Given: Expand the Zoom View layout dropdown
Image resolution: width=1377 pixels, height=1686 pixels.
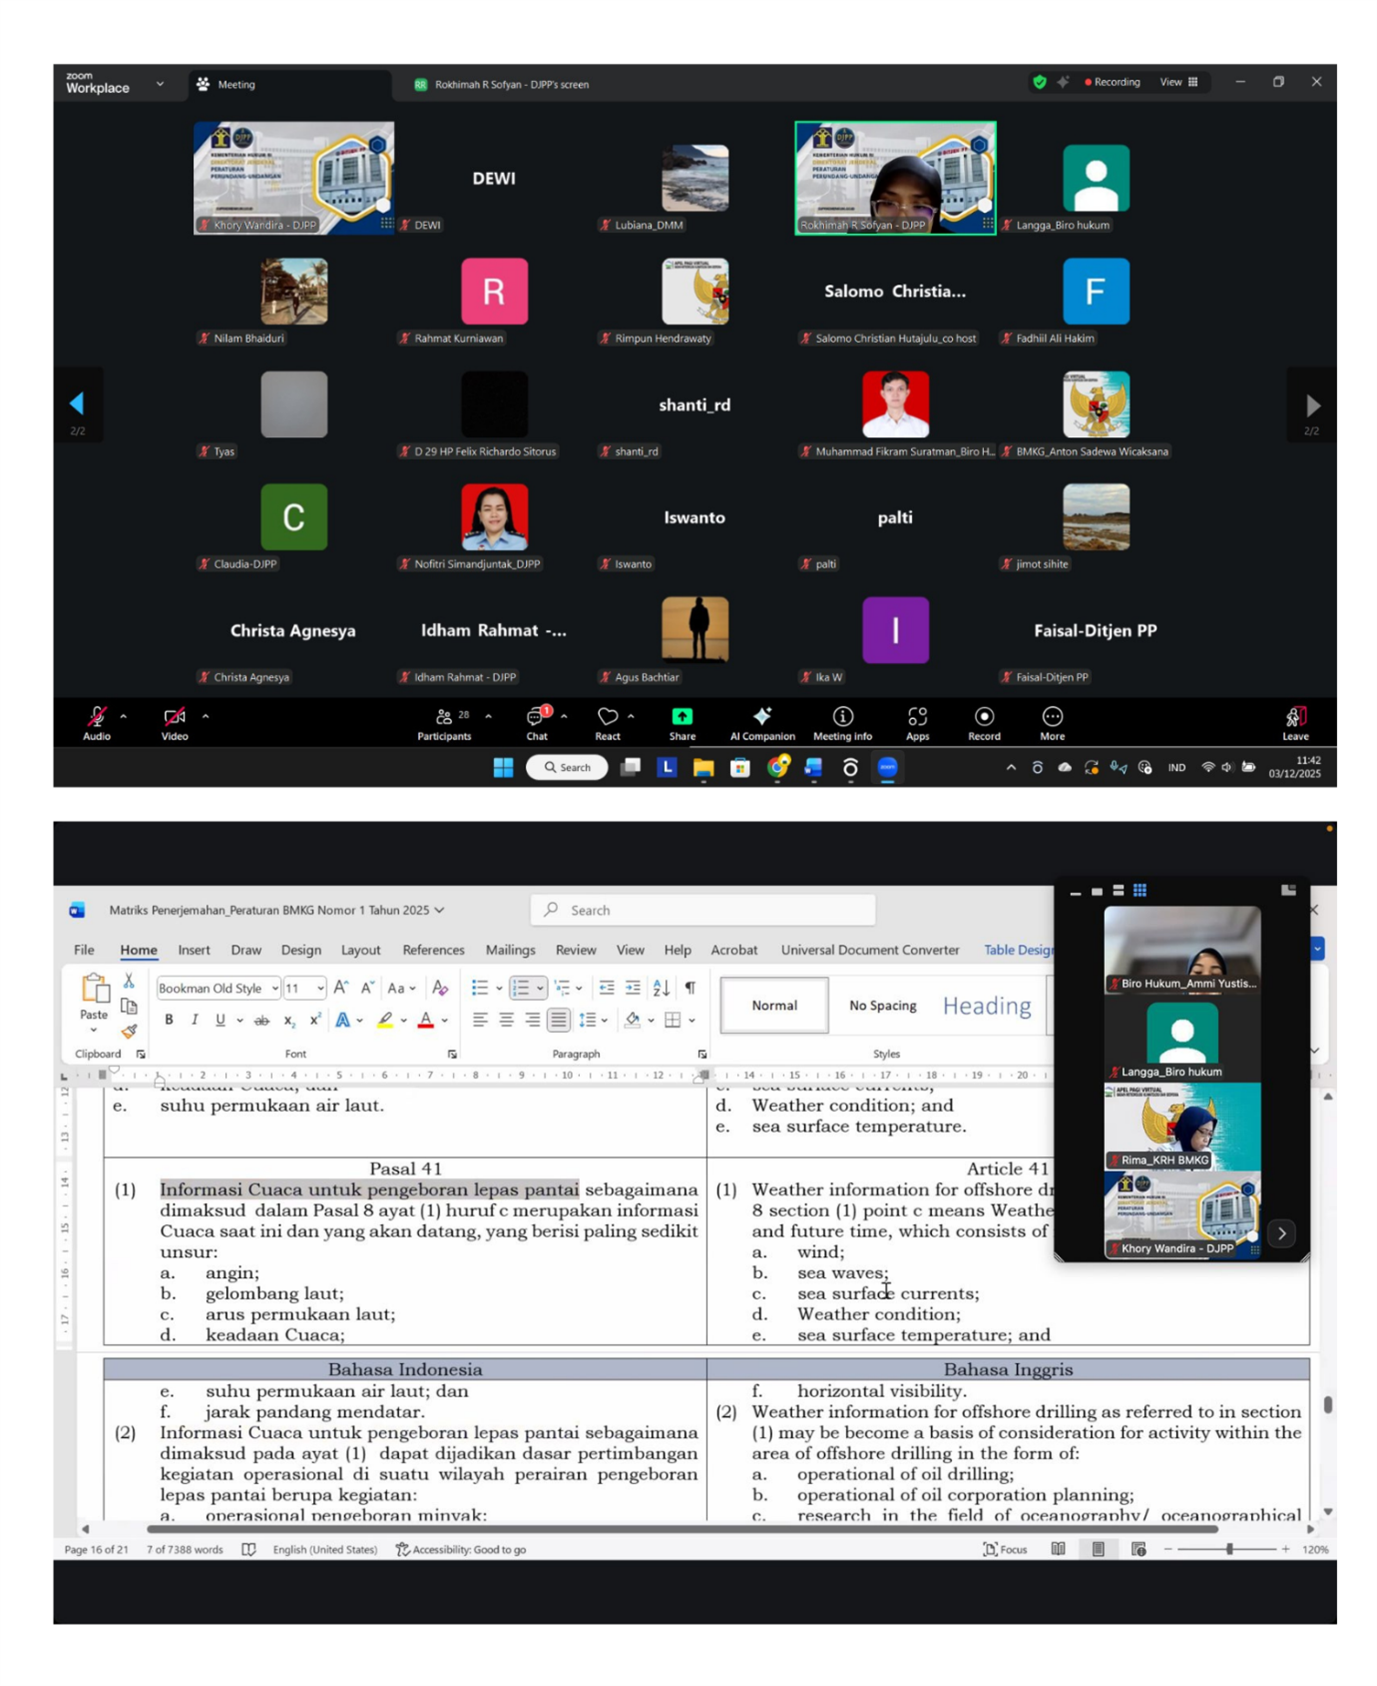Looking at the screenshot, I should pos(1178,82).
